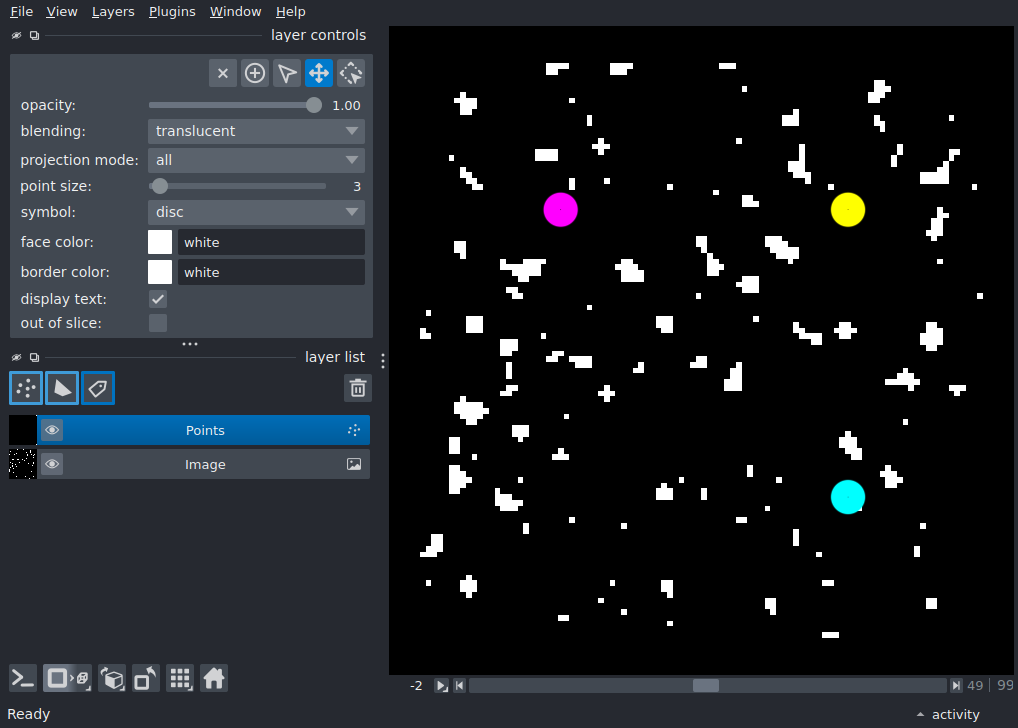Delete selected layer with trash icon
The width and height of the screenshot is (1018, 728).
pyautogui.click(x=358, y=388)
